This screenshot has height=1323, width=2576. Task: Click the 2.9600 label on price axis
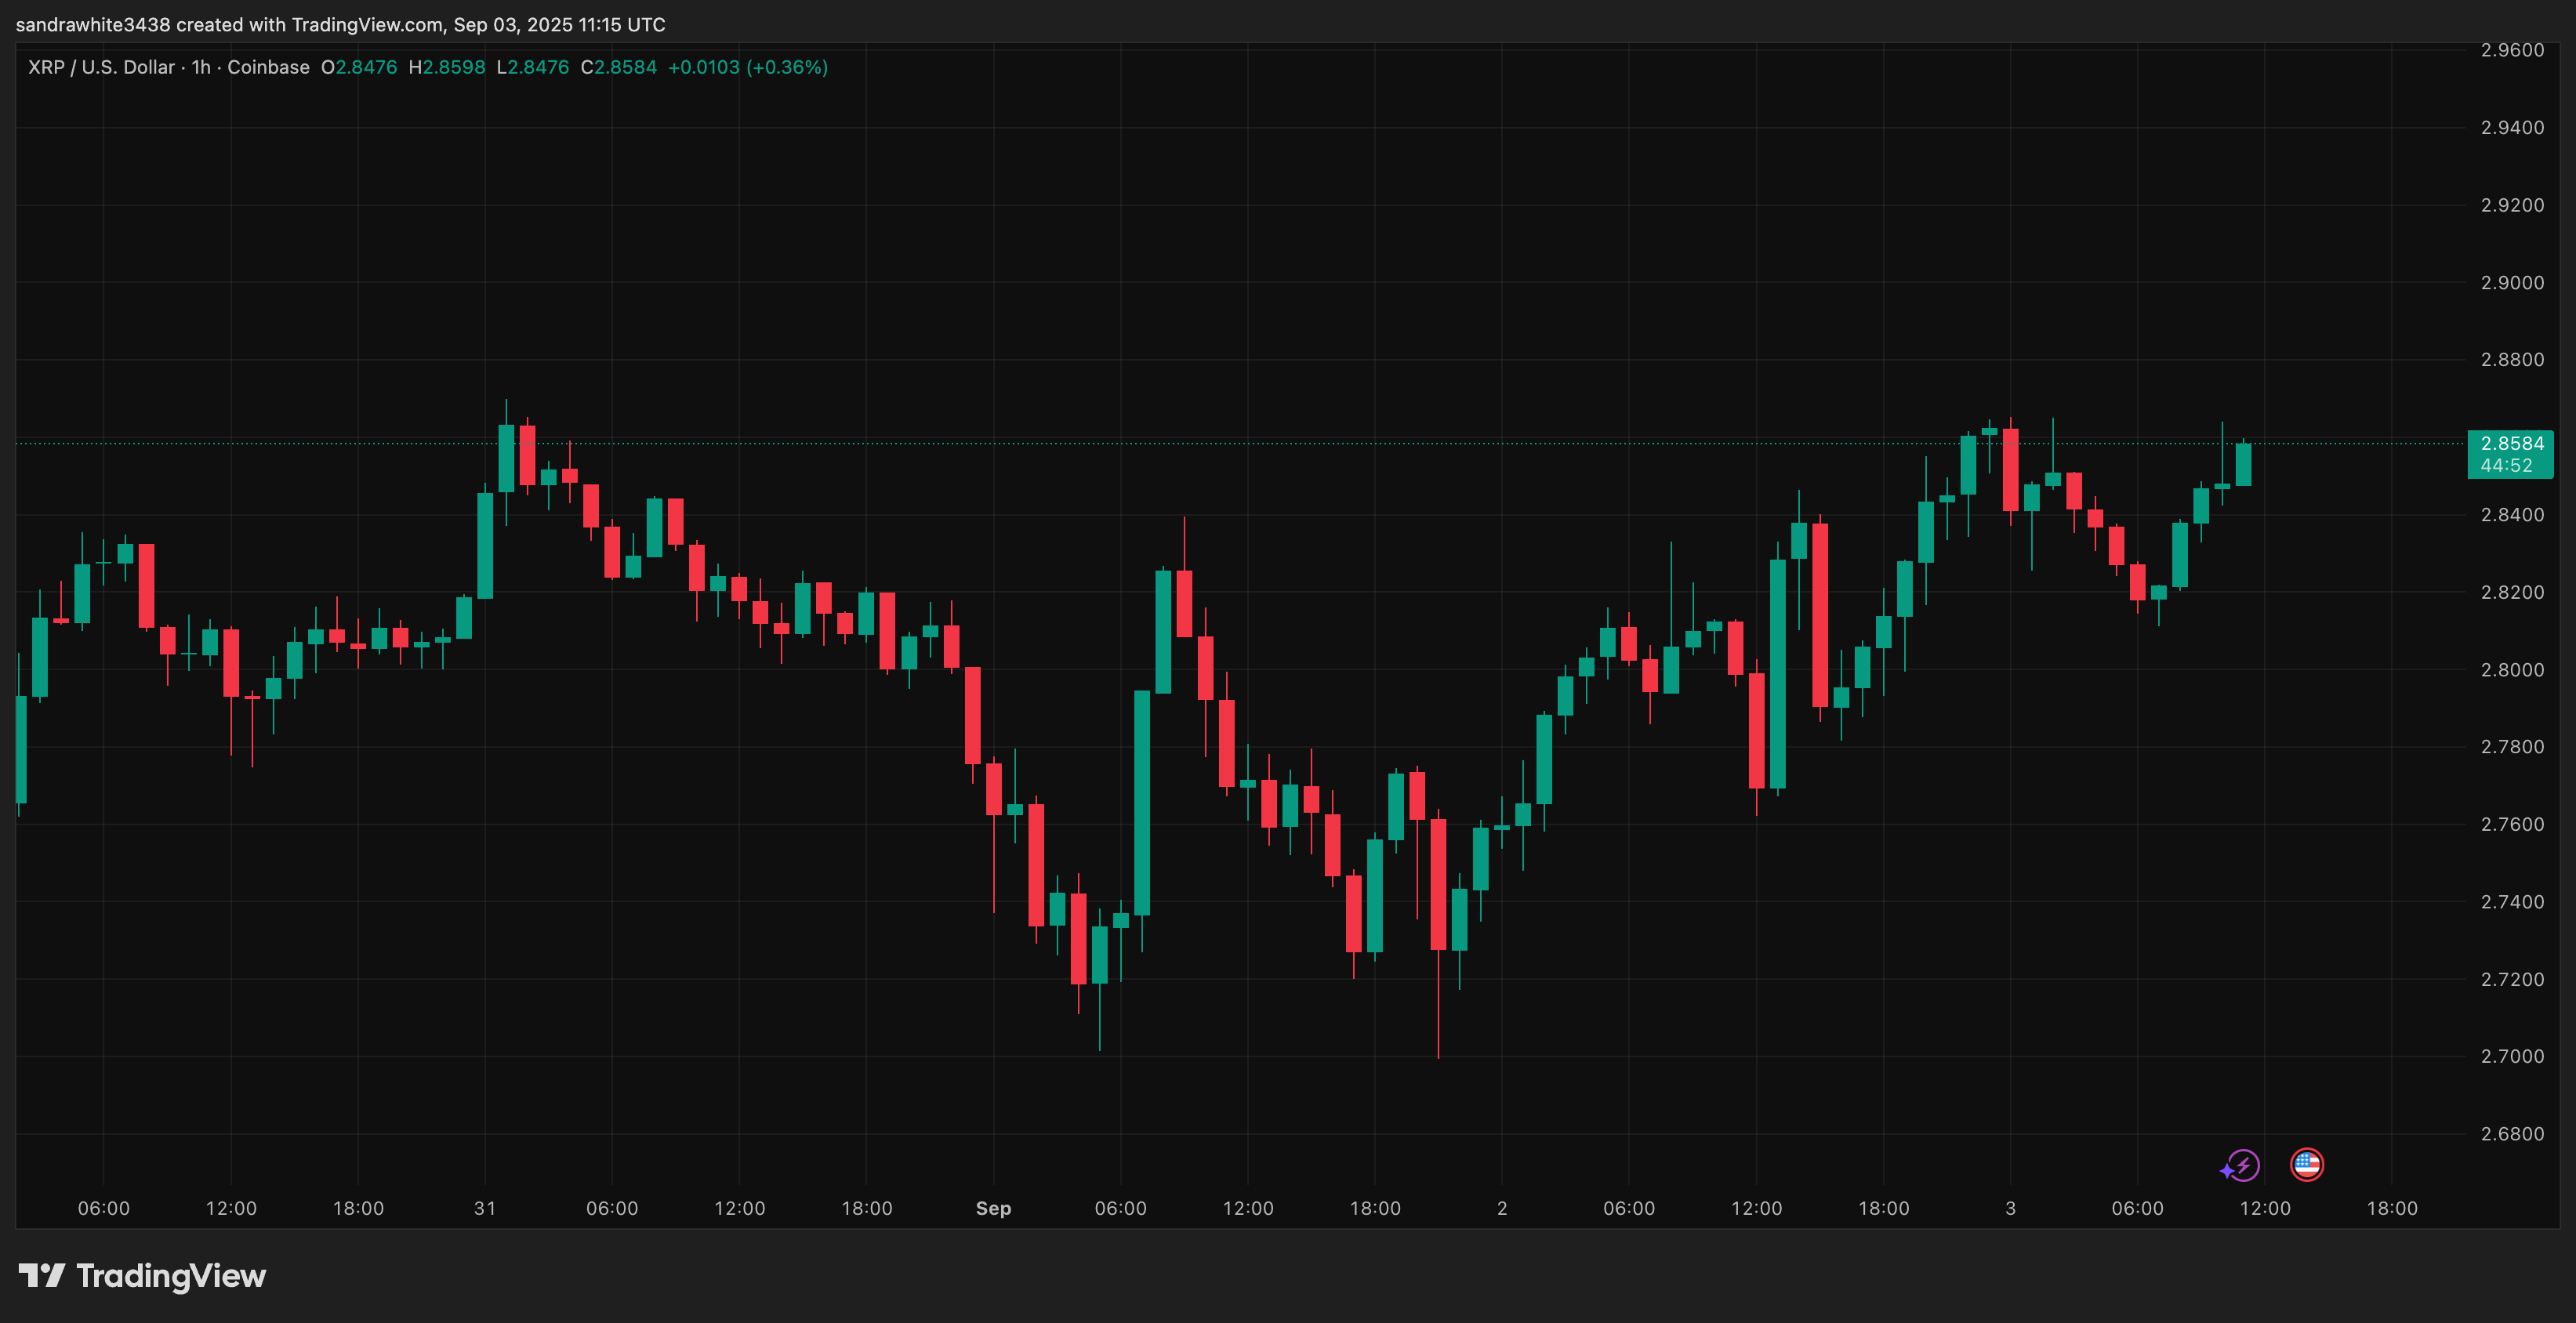click(x=2512, y=50)
